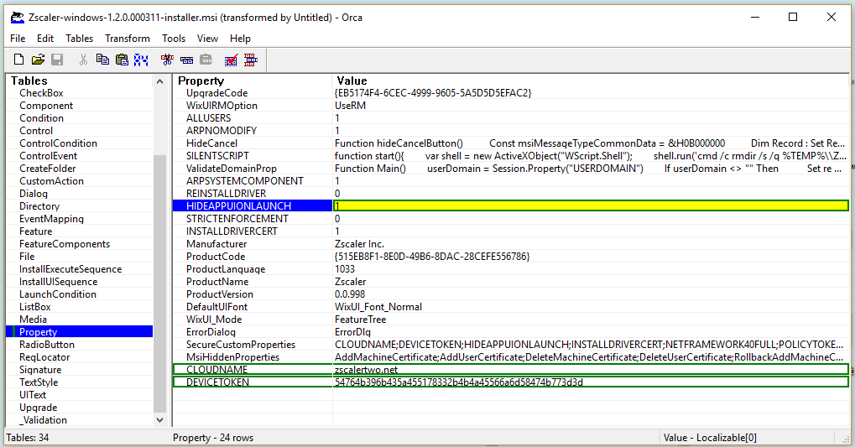The width and height of the screenshot is (855, 447).
Task: Click the New file toolbar icon
Action: pos(18,61)
